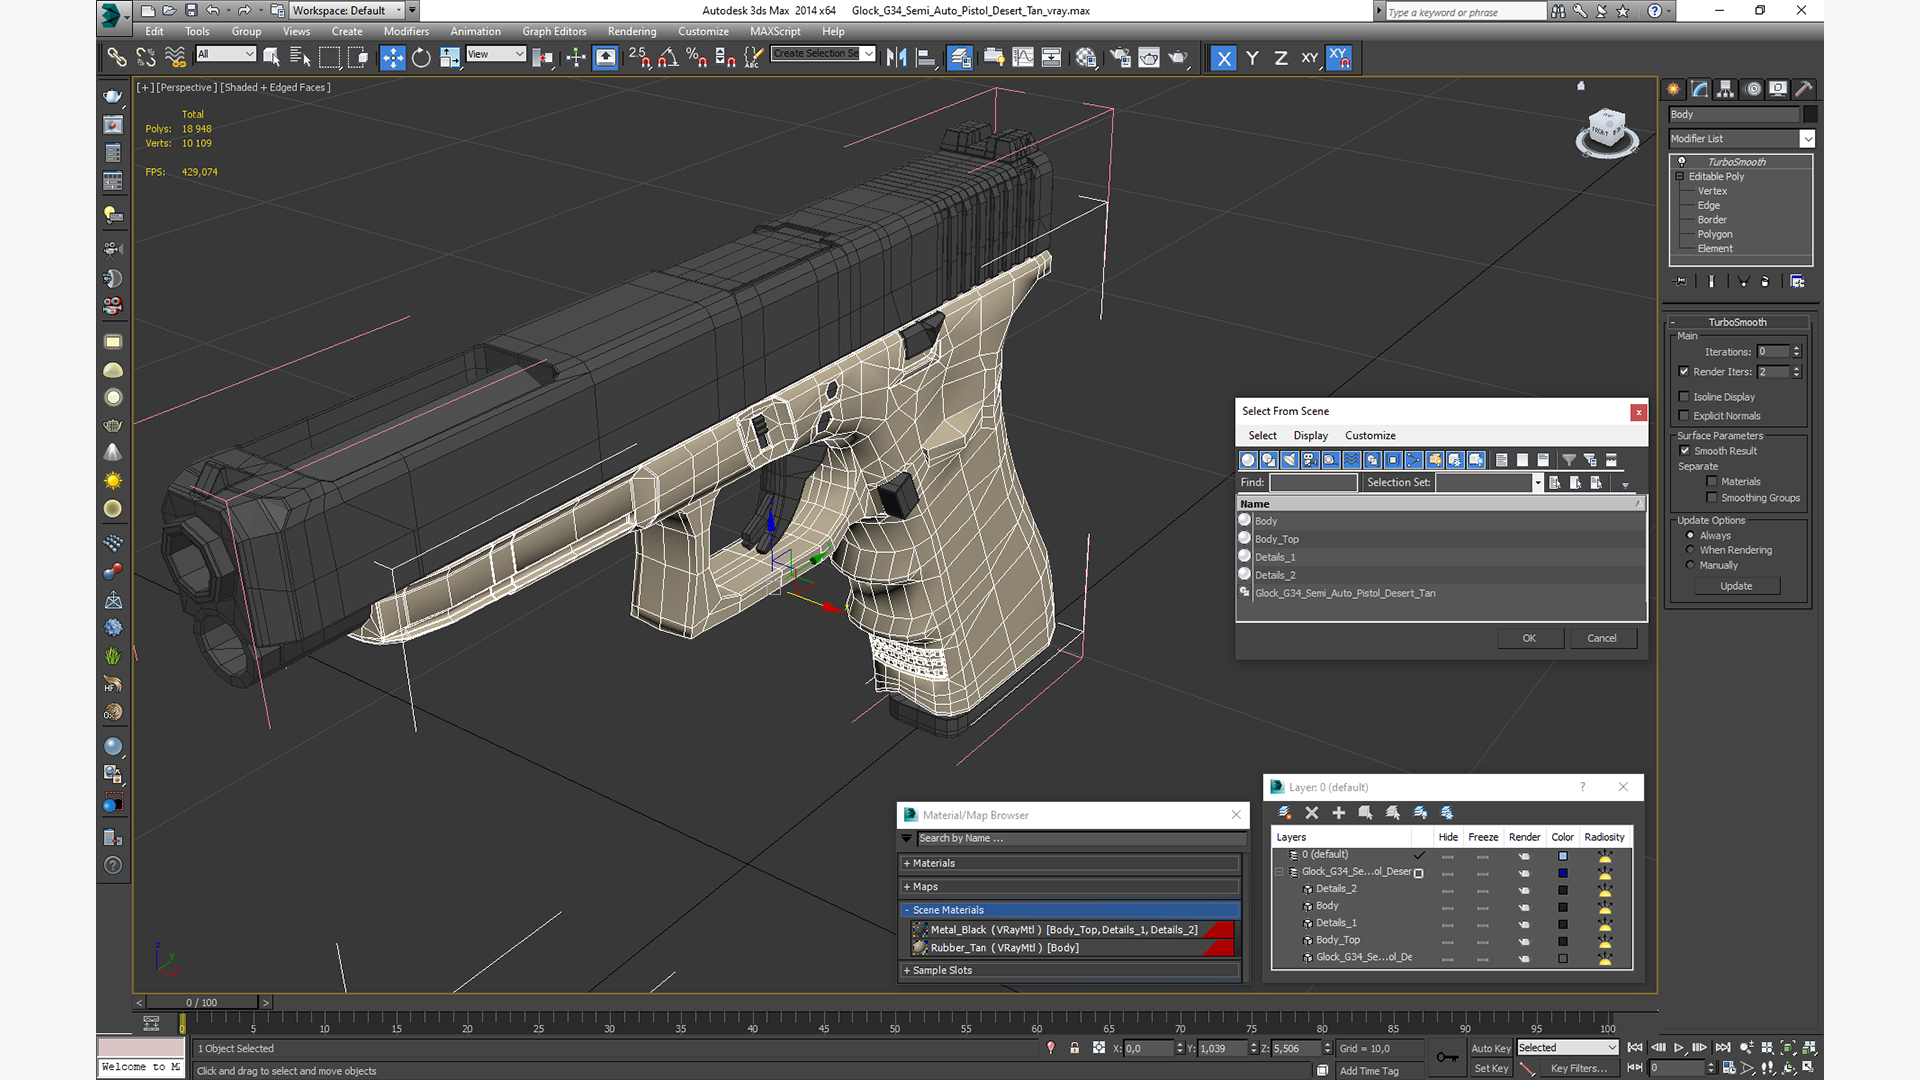This screenshot has height=1080, width=1920.
Task: Select the When Rendering update option
Action: tap(1691, 550)
